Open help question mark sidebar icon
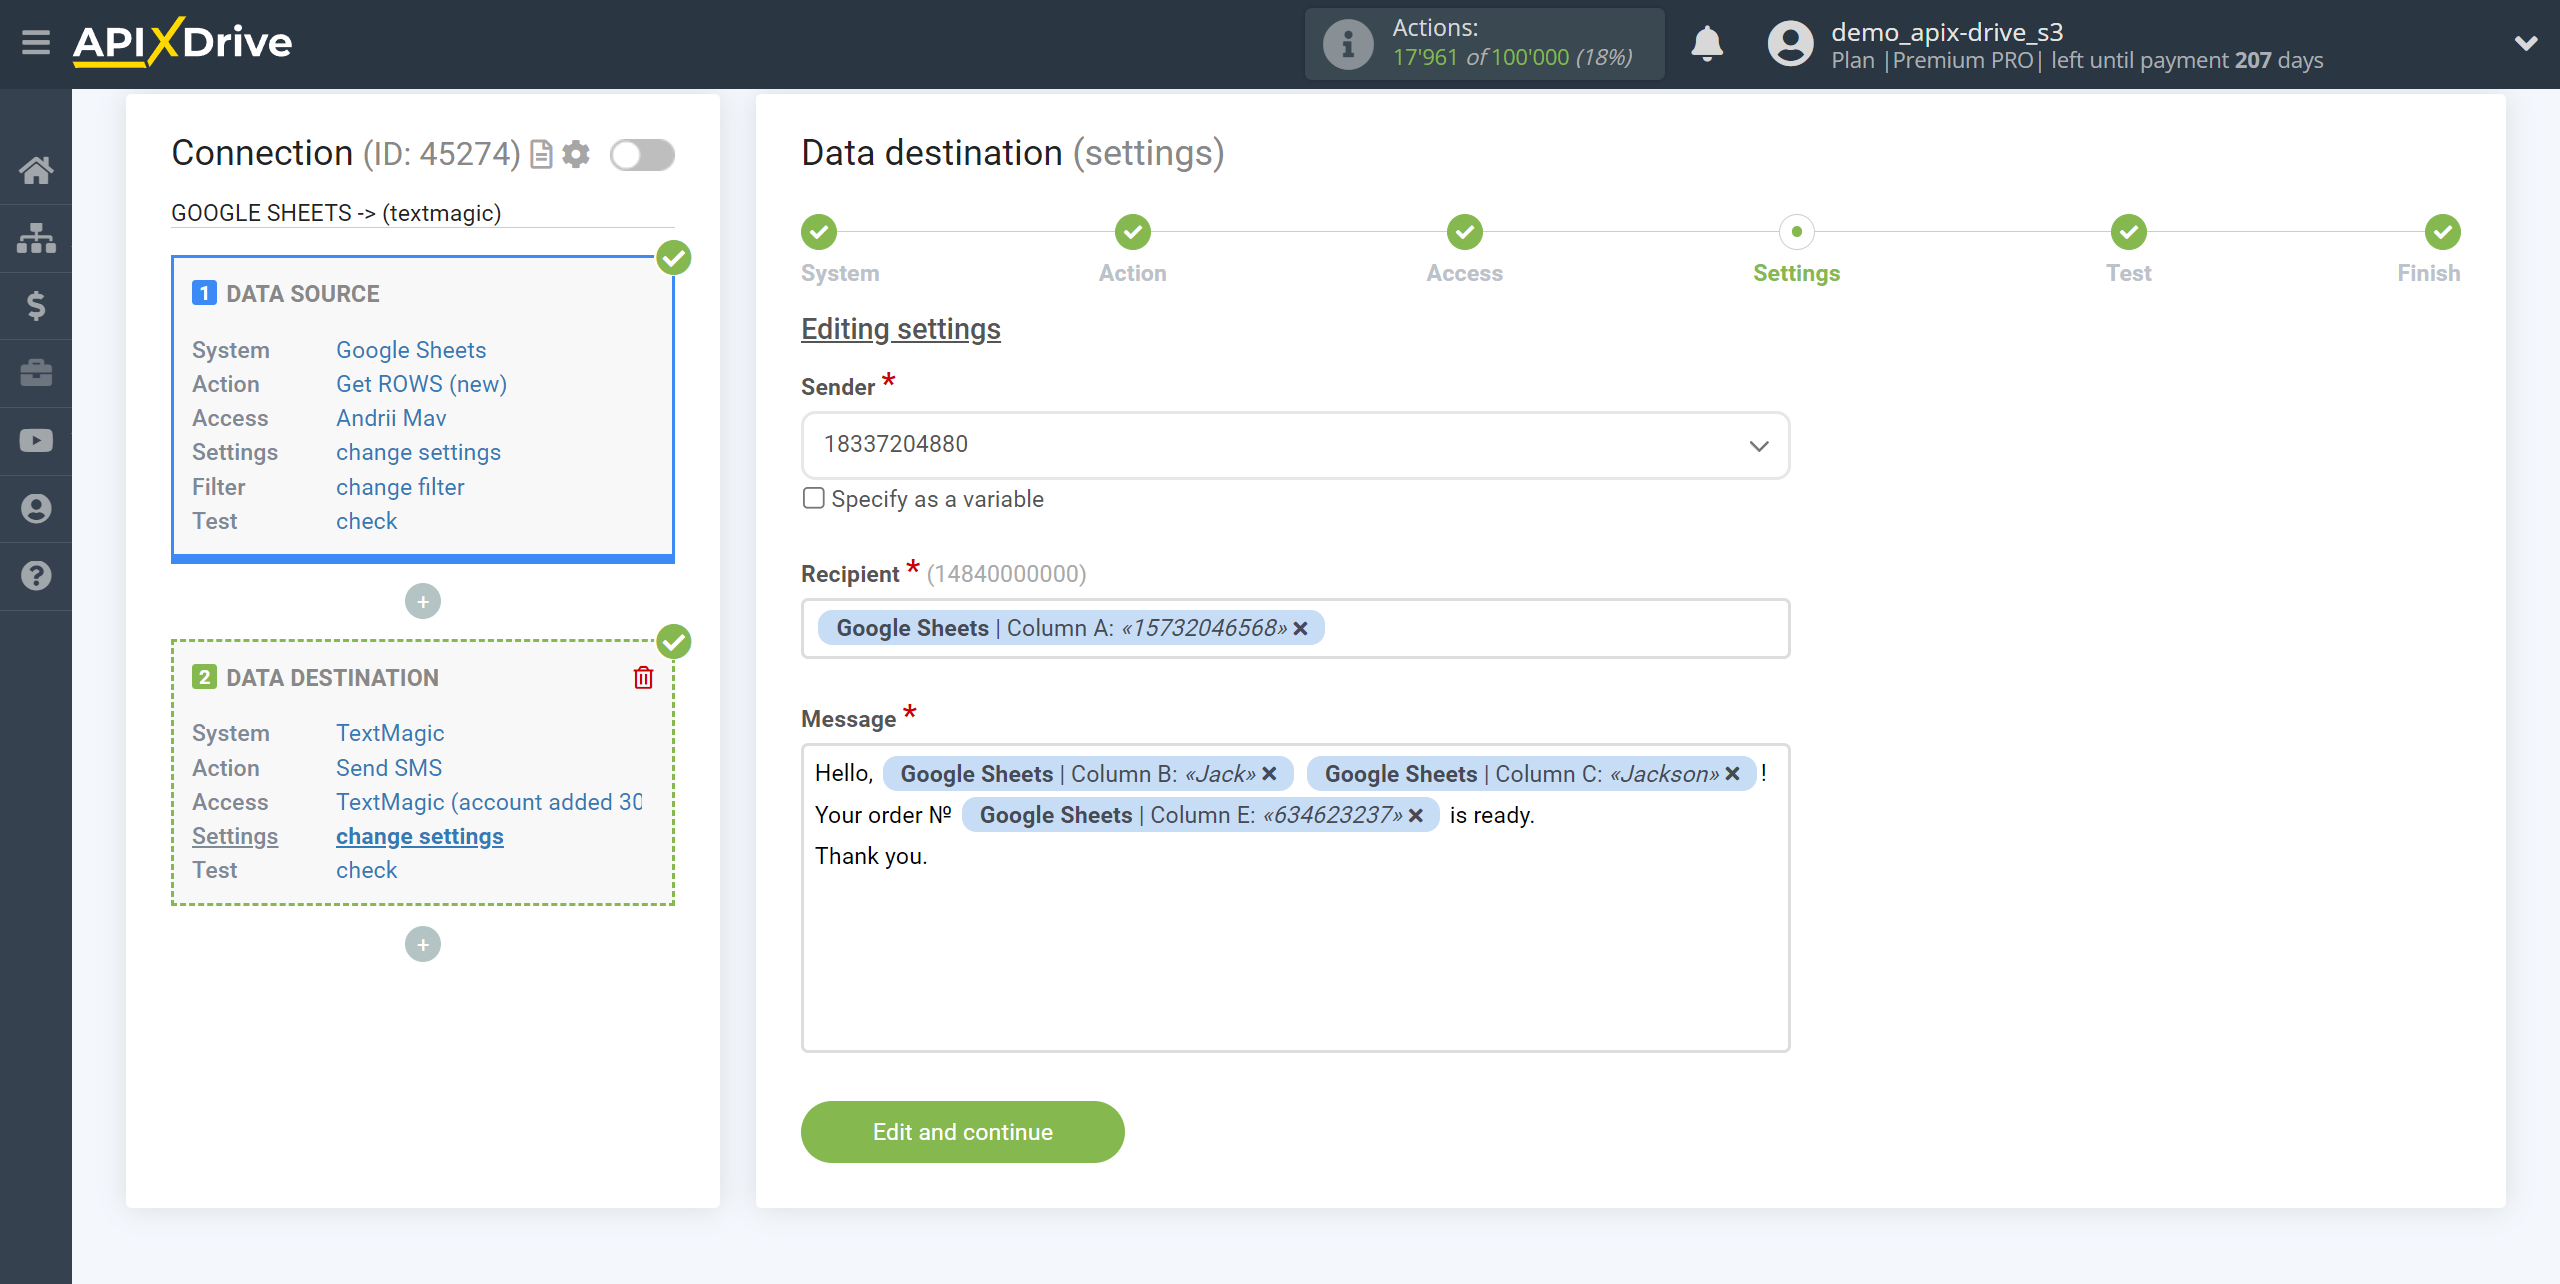Image resolution: width=2560 pixels, height=1284 pixels. coord(36,576)
